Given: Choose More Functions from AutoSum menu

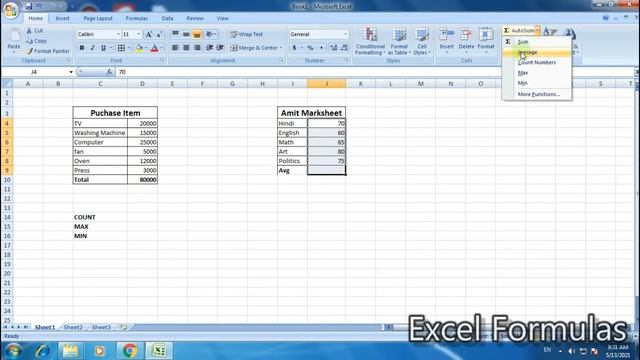Looking at the screenshot, I should click(538, 94).
